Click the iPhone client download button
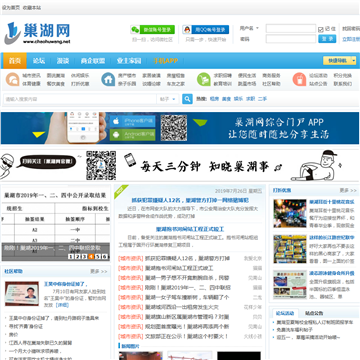The height and width of the screenshot is (360, 360). pyautogui.click(x=133, y=121)
